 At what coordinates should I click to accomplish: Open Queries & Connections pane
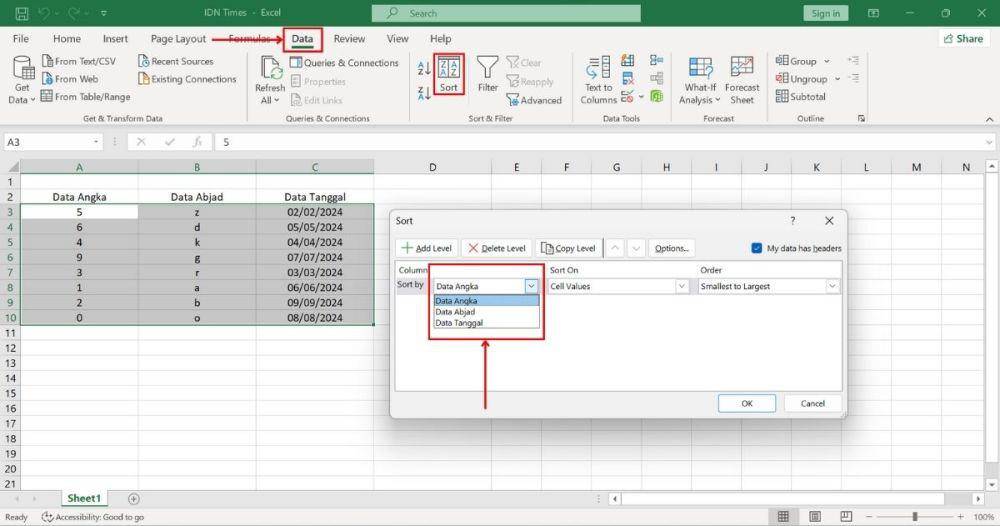point(344,62)
